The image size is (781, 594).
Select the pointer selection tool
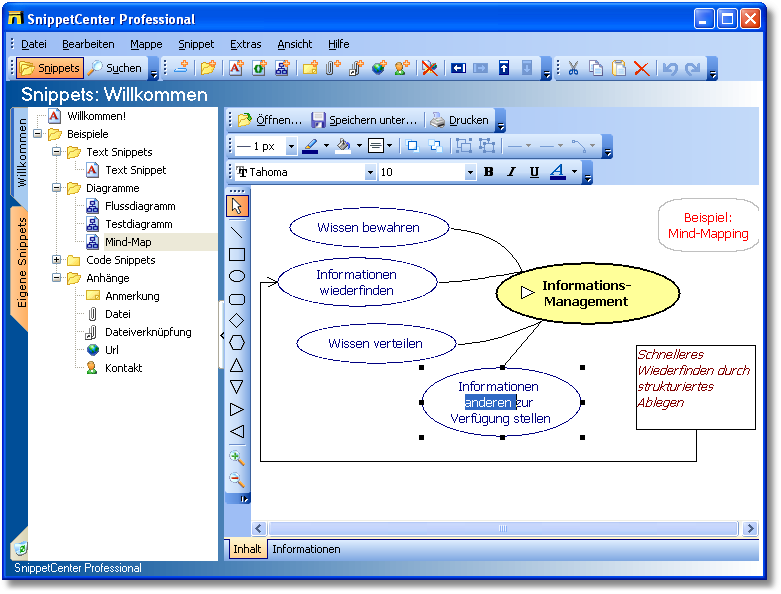point(237,206)
